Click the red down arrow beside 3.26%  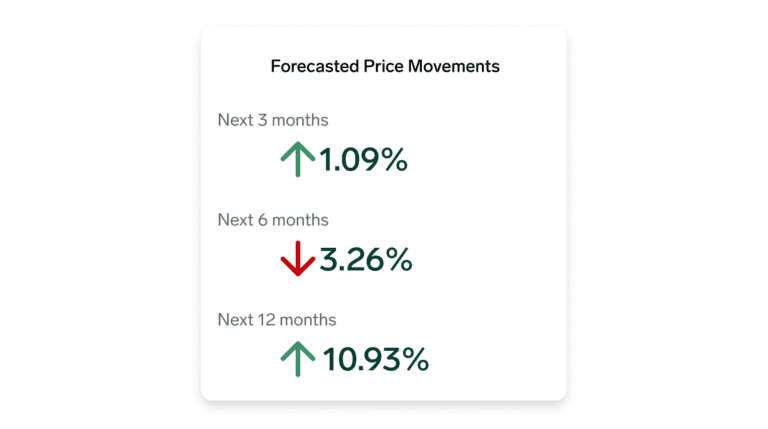(x=298, y=260)
